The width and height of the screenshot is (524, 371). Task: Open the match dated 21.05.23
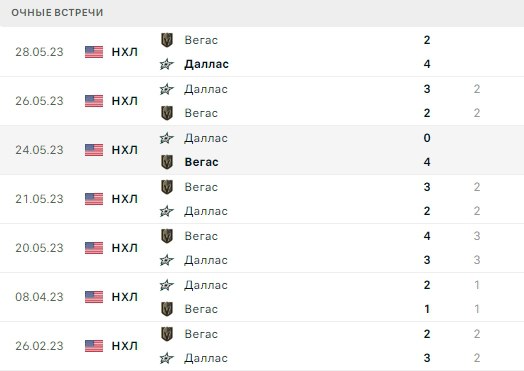click(x=262, y=199)
